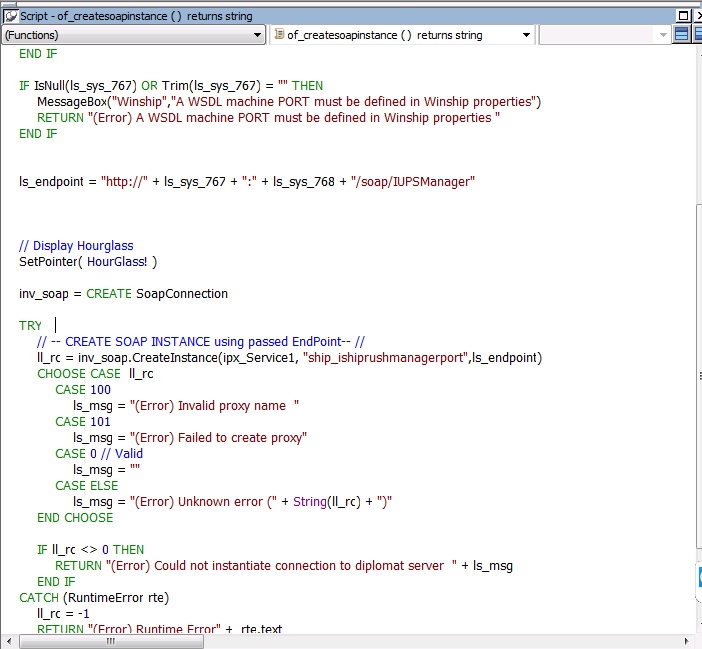Click the CATCH (RuntimeError rte) line
Image resolution: width=702 pixels, height=649 pixels.
(x=95, y=598)
